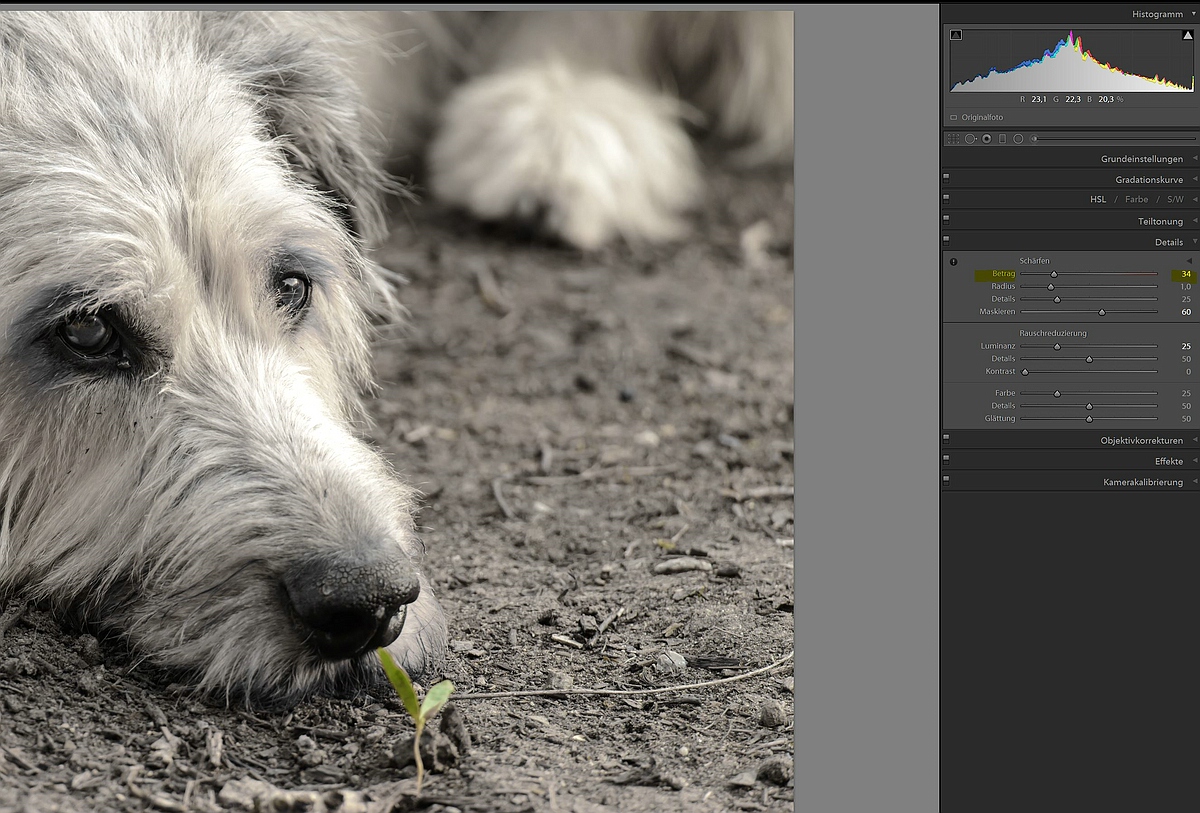Click the Kontrast slider handle
Screen dimensions: 1200x813
pyautogui.click(x=1025, y=372)
